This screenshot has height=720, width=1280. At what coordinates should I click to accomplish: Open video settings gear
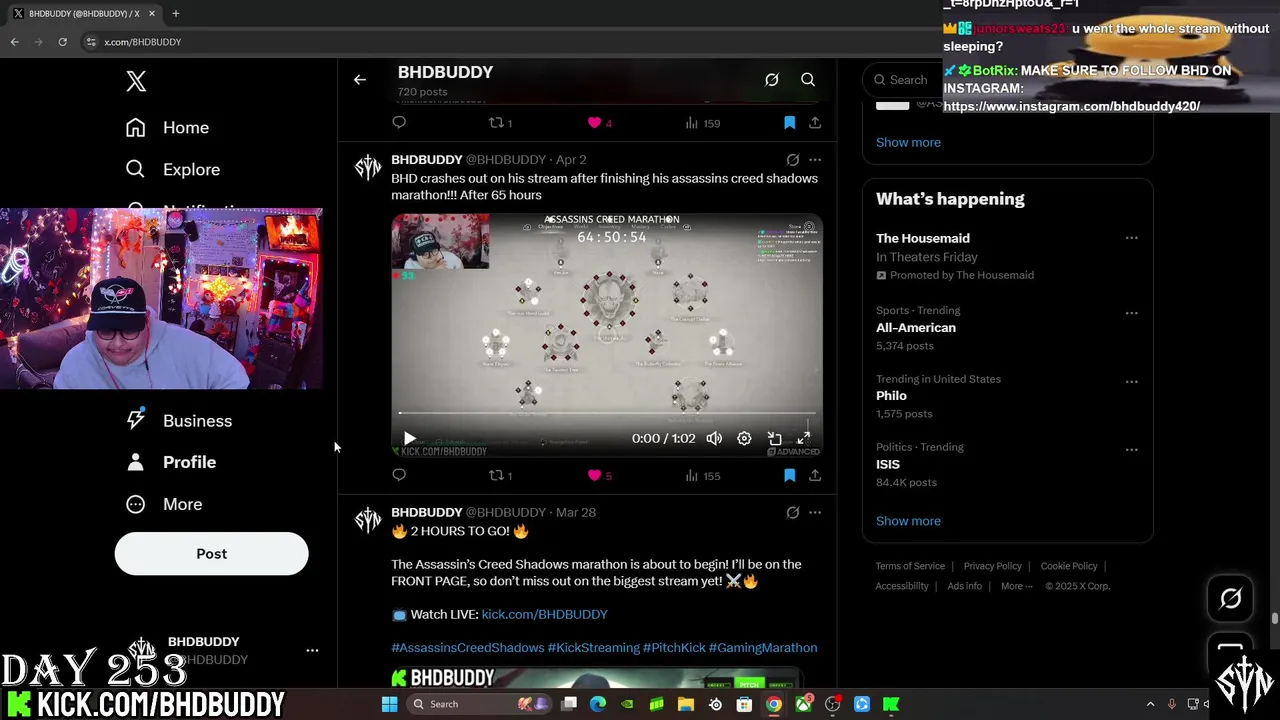point(744,438)
